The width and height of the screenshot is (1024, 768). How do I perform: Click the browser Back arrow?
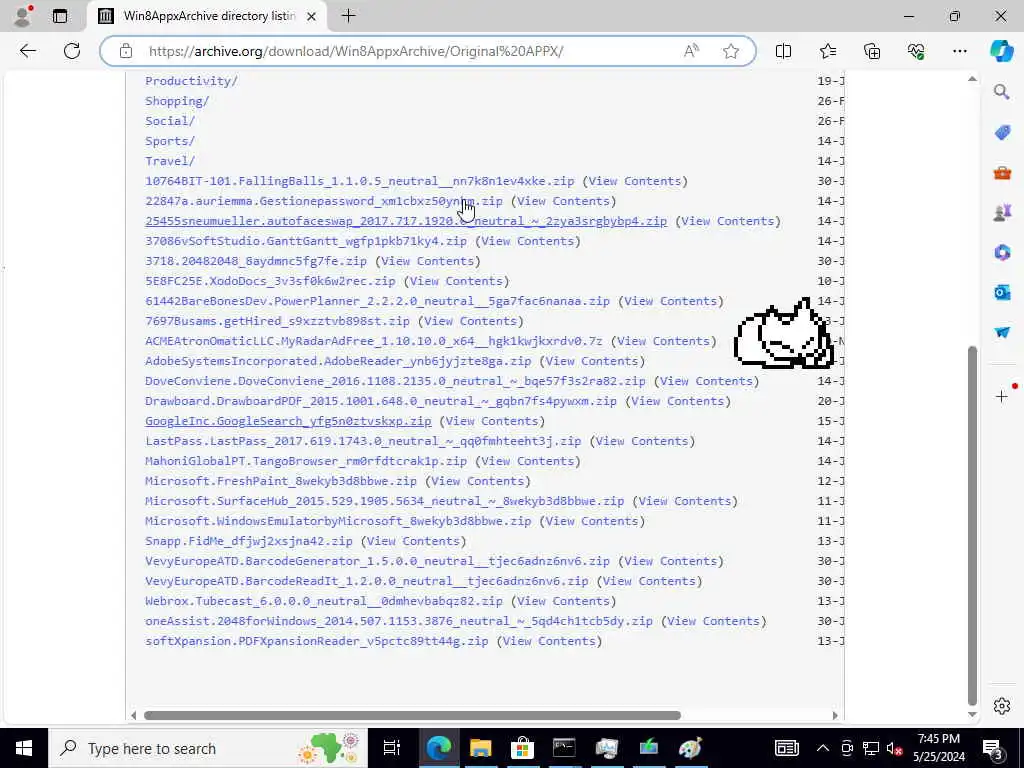tap(27, 51)
